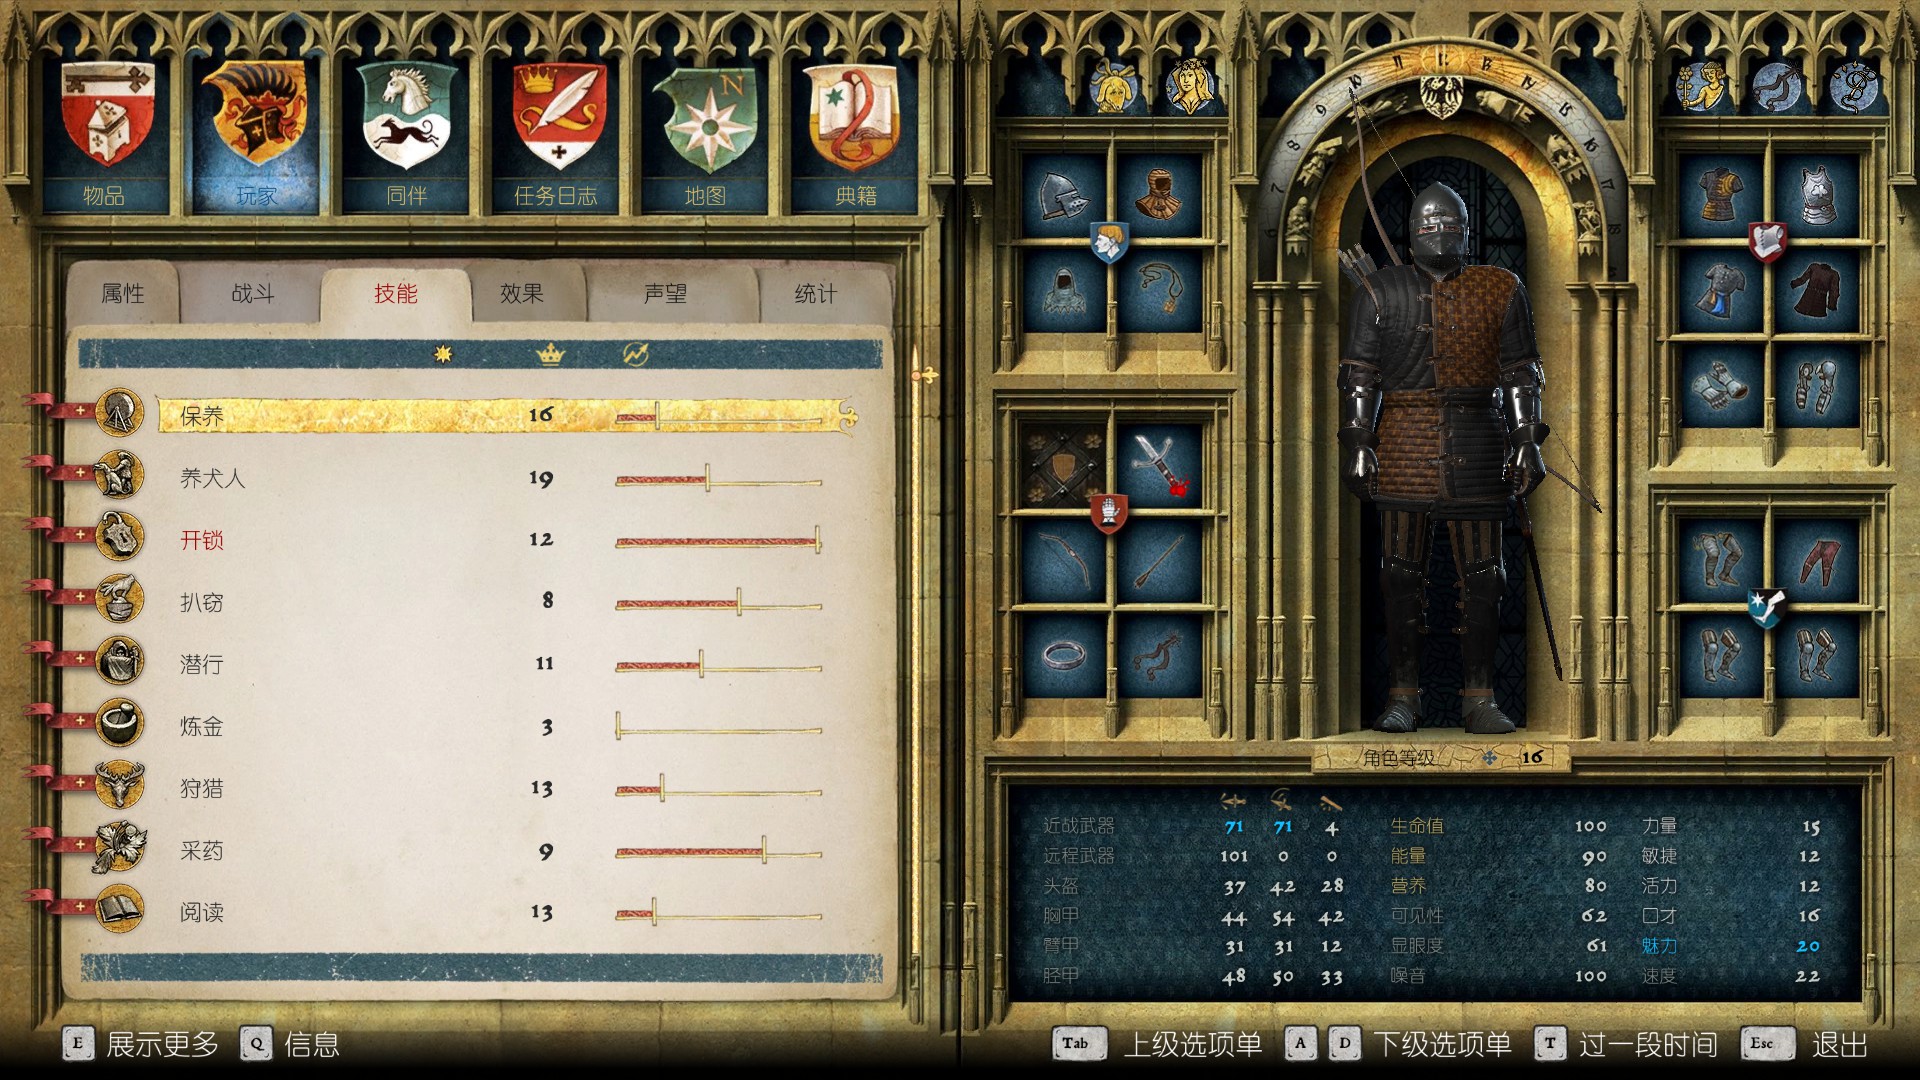Viewport: 1920px width, 1080px height.
Task: Select the necklace equipment slot
Action: coord(1159,291)
